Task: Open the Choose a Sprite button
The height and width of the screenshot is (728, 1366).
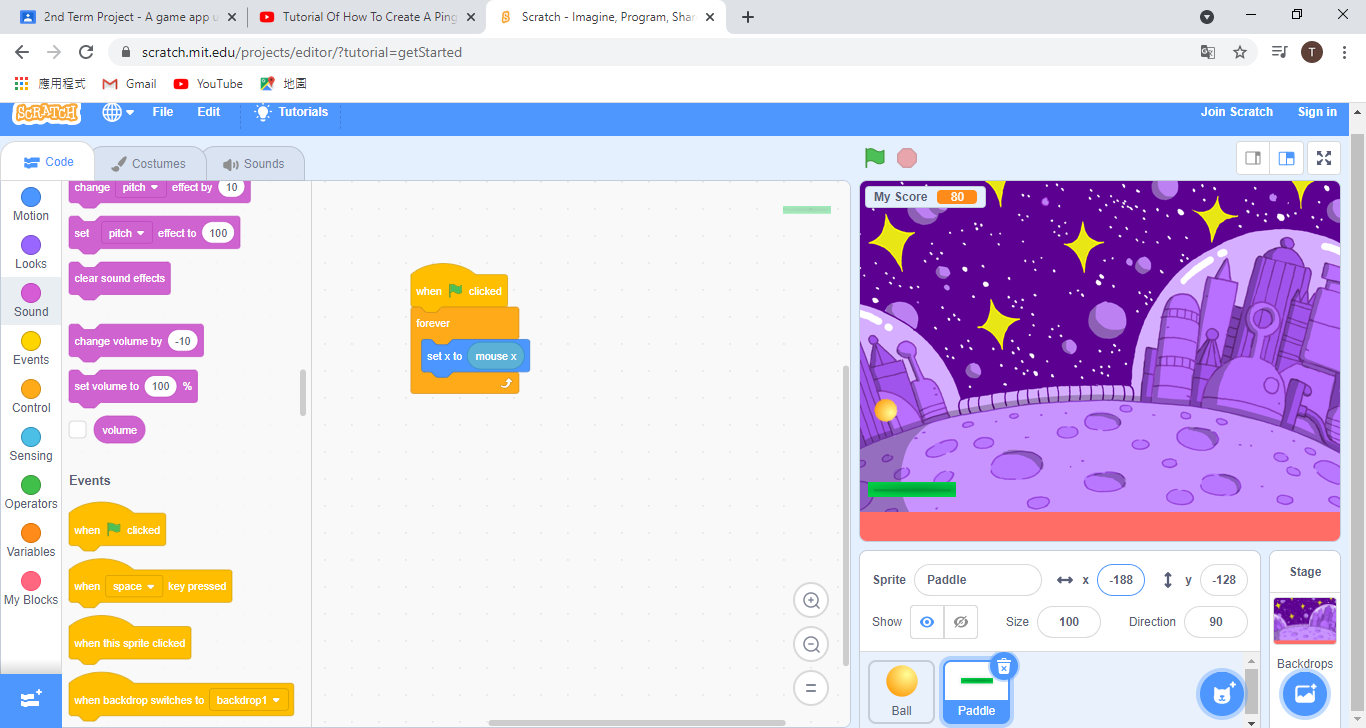Action: pos(1221,694)
